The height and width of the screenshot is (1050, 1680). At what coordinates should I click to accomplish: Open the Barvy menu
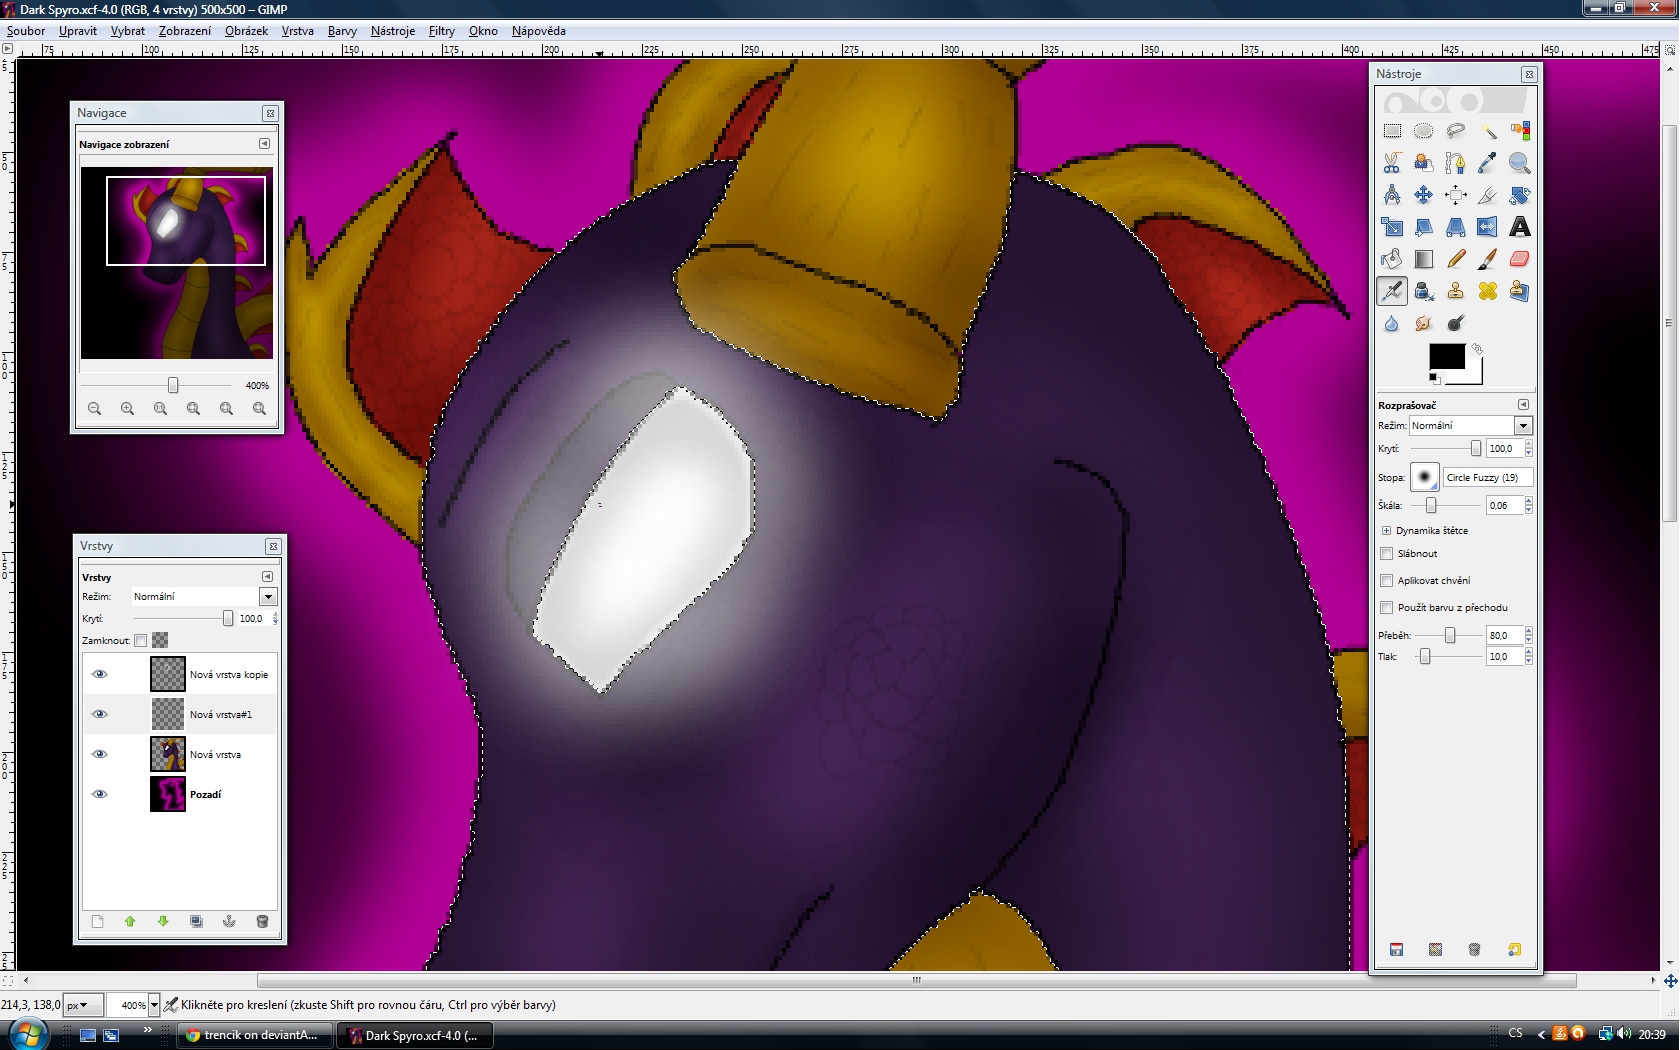(x=342, y=31)
